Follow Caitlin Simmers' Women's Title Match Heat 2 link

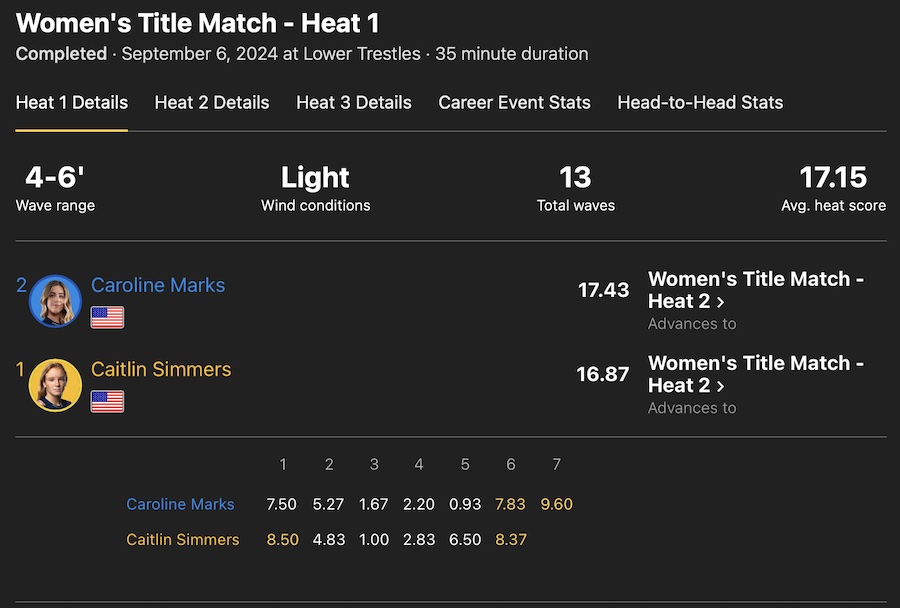click(x=755, y=374)
